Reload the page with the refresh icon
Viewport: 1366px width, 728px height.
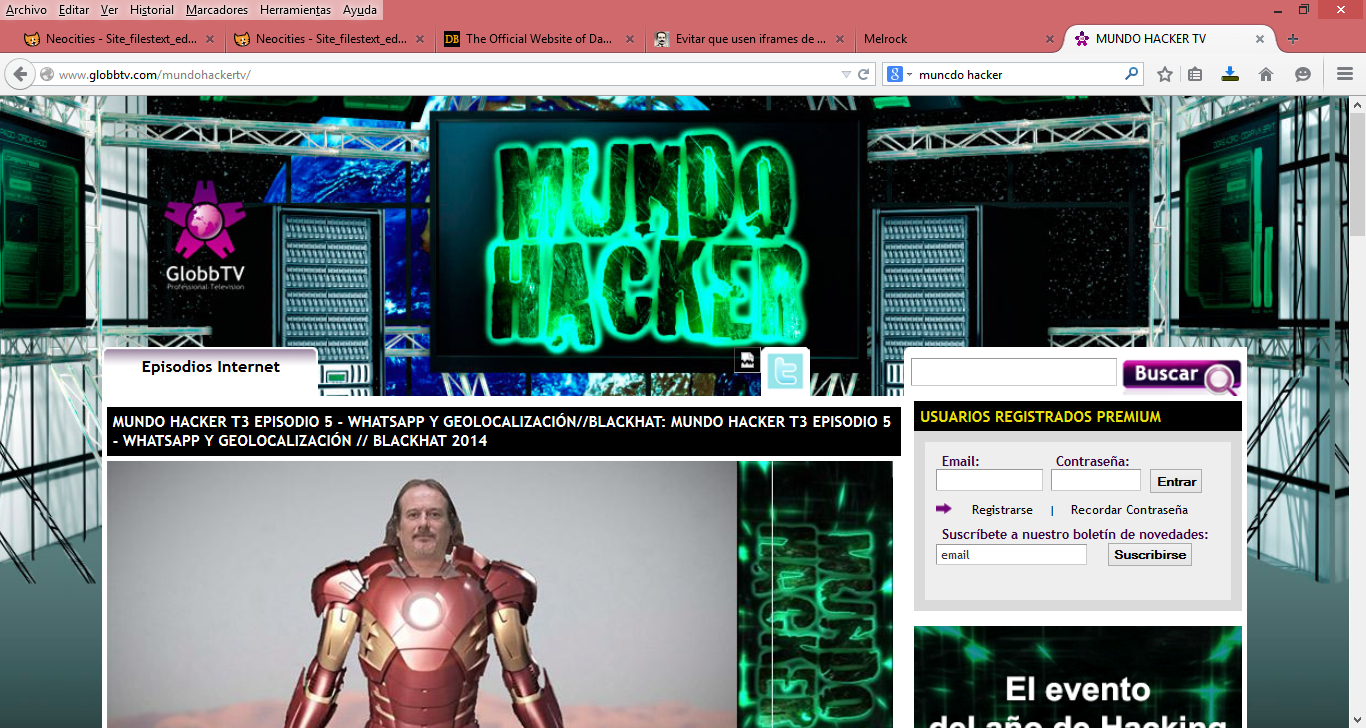coord(864,74)
